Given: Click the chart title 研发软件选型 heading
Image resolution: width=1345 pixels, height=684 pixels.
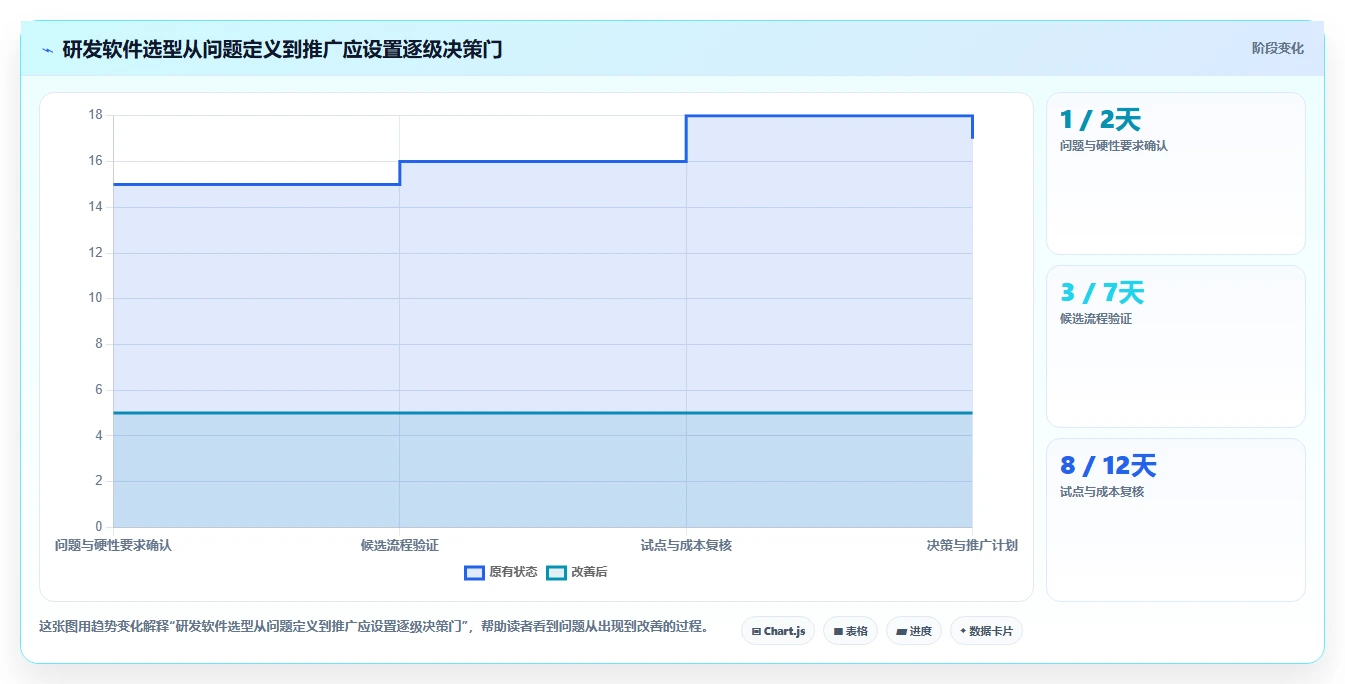Looking at the screenshot, I should click(x=282, y=49).
